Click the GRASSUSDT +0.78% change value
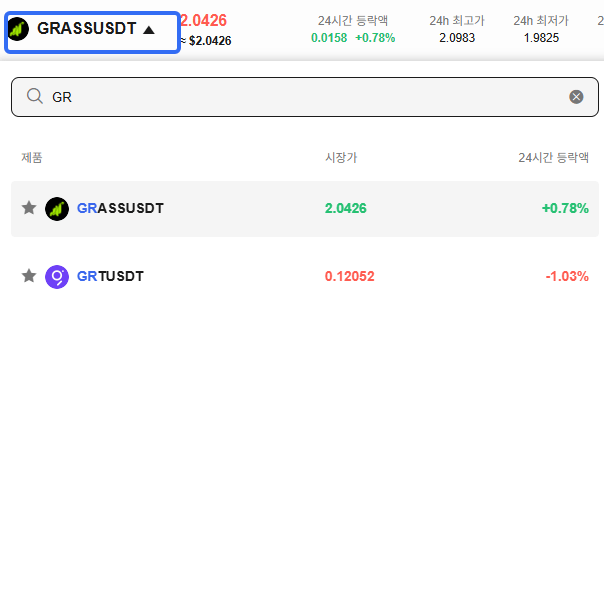The image size is (604, 605). 565,208
